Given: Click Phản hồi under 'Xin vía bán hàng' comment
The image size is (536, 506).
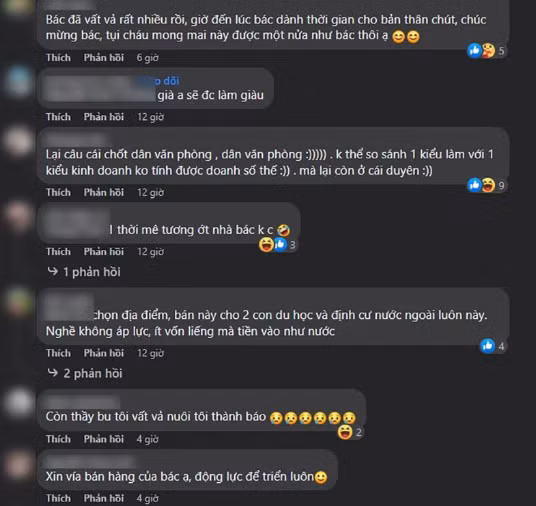Looking at the screenshot, I should [104, 498].
